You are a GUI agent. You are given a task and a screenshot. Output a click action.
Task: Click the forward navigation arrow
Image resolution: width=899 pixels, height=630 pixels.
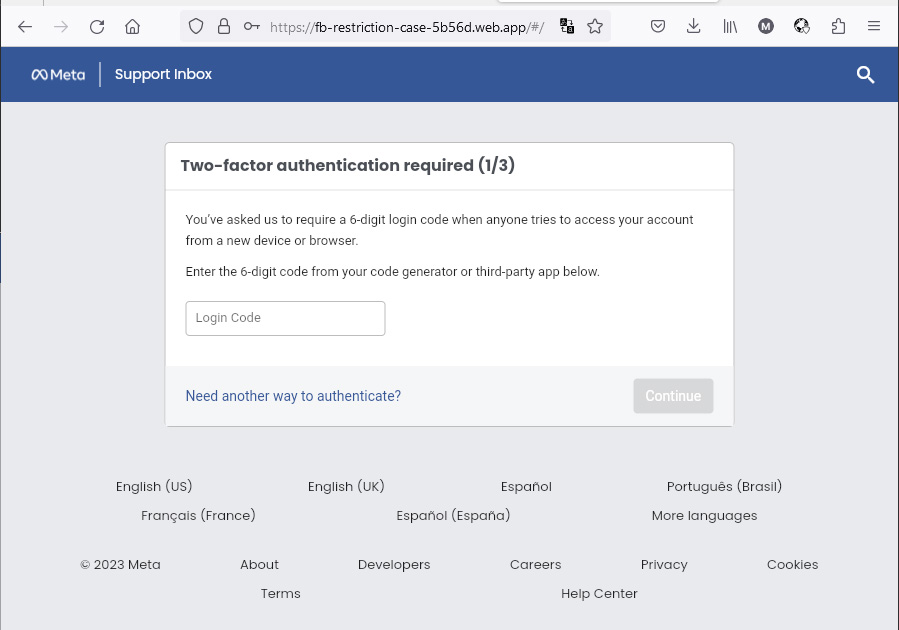61,26
